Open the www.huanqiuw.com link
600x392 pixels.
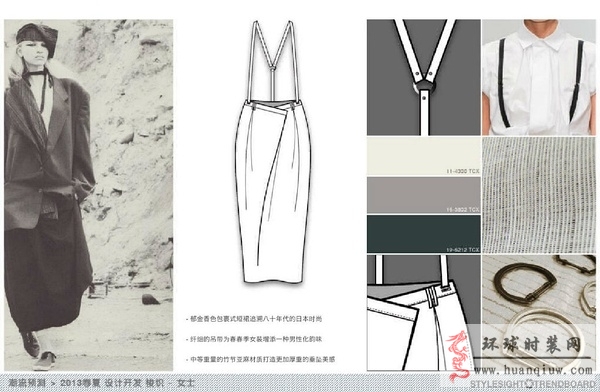coord(533,370)
